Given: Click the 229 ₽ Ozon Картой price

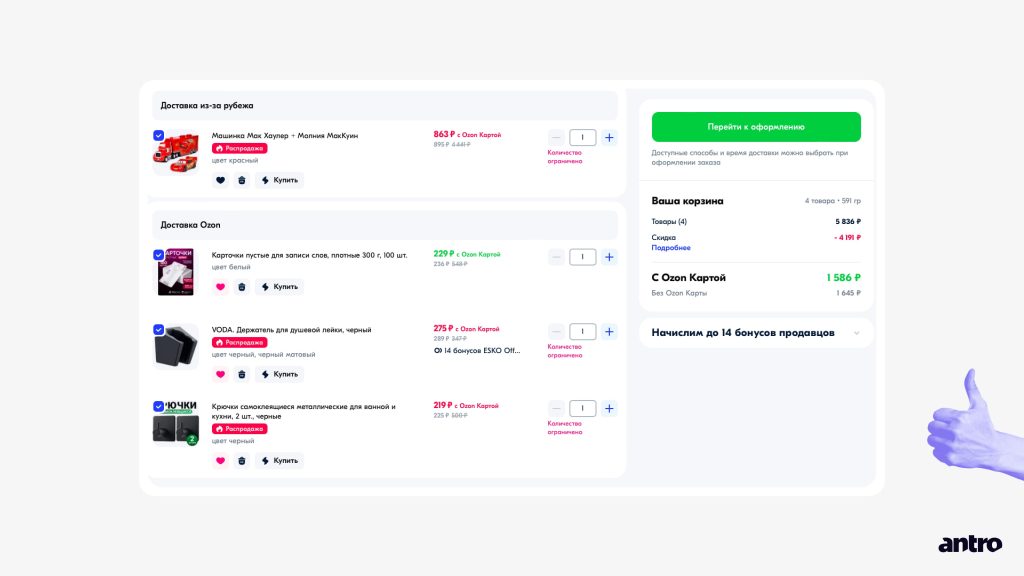Looking at the screenshot, I should 467,254.
